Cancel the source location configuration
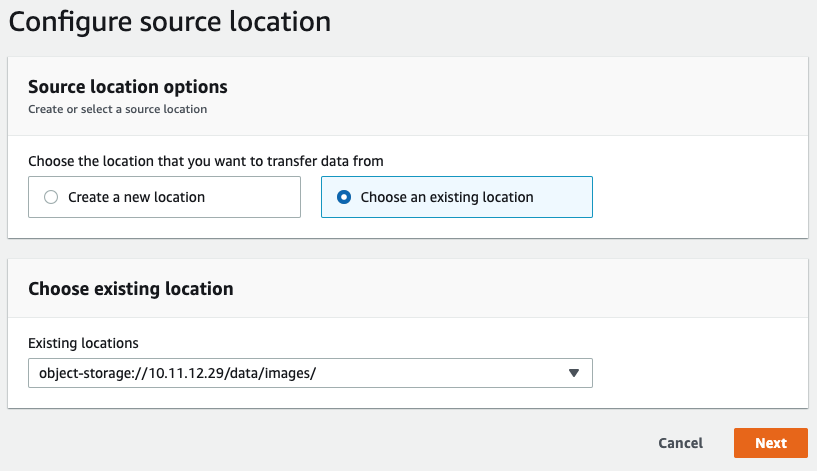This screenshot has width=817, height=471. [680, 443]
